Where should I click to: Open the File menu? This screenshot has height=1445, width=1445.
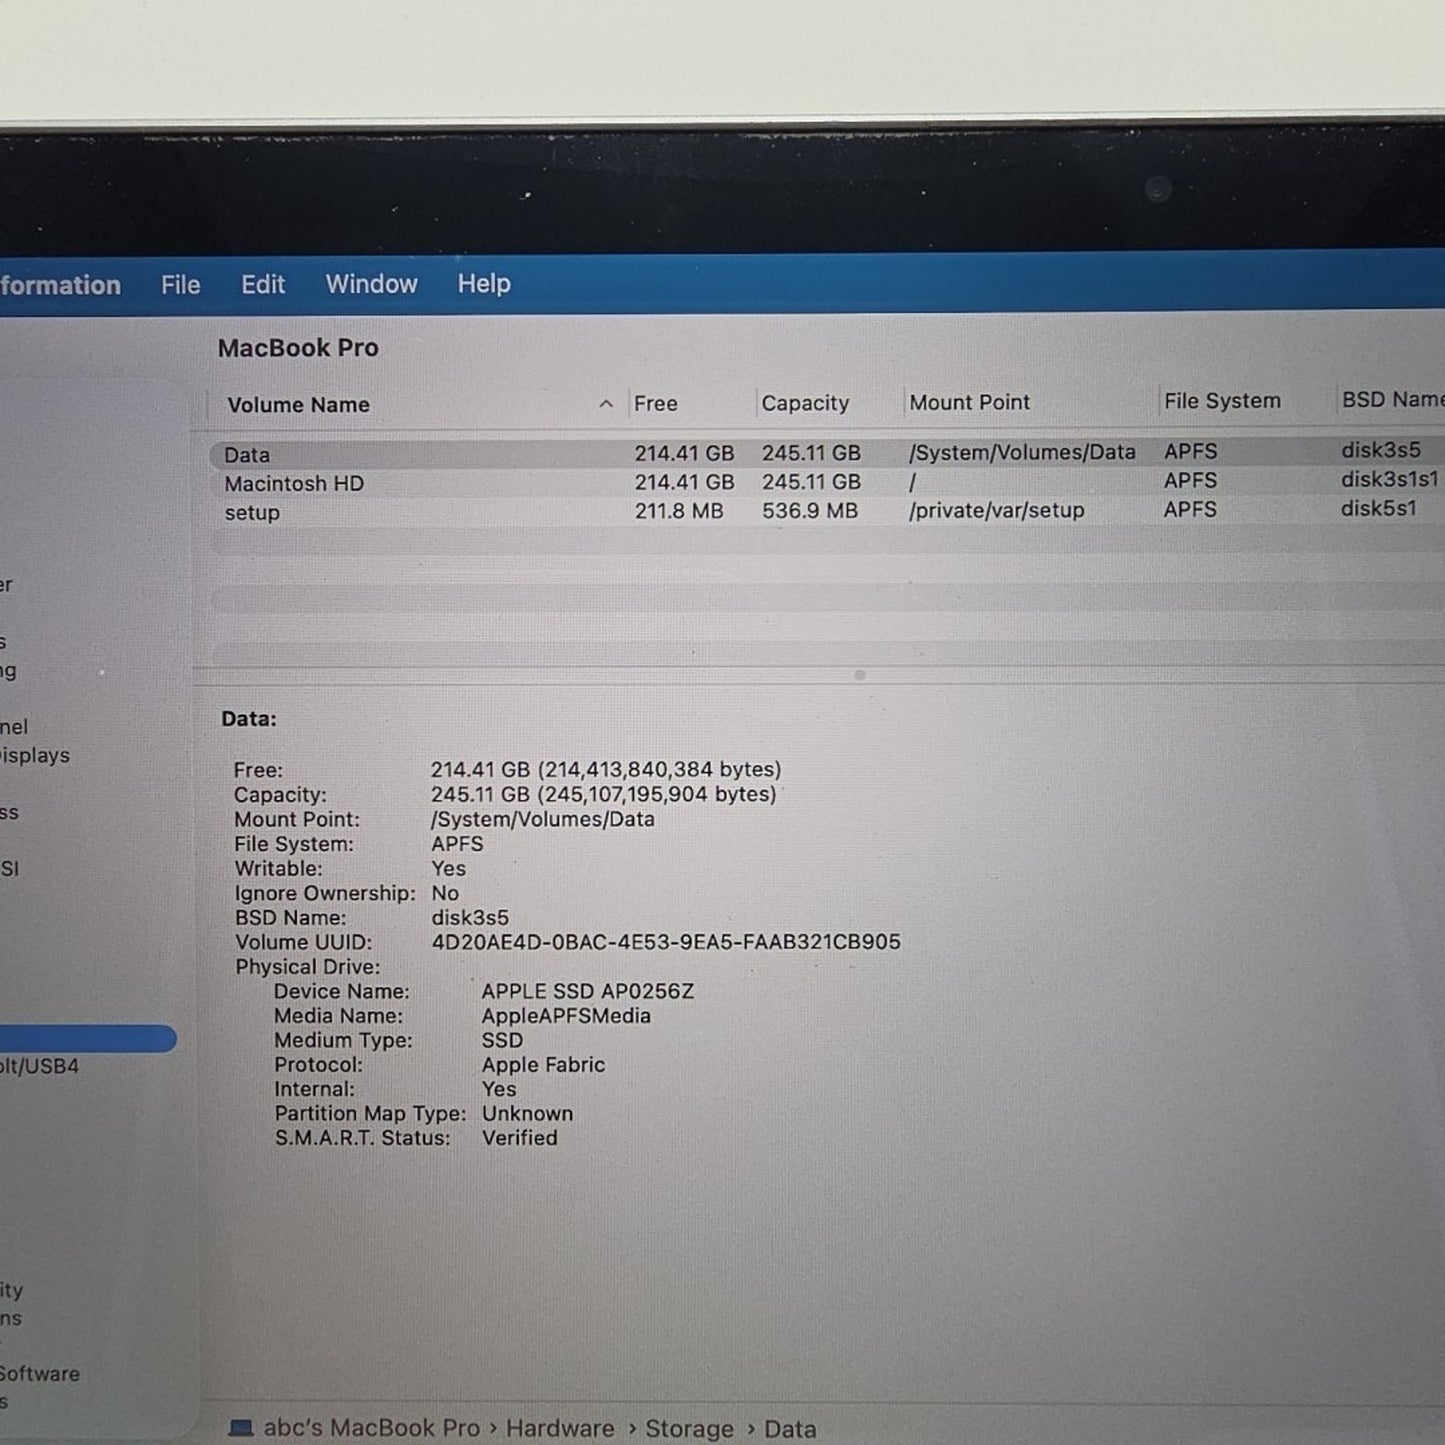tap(179, 284)
